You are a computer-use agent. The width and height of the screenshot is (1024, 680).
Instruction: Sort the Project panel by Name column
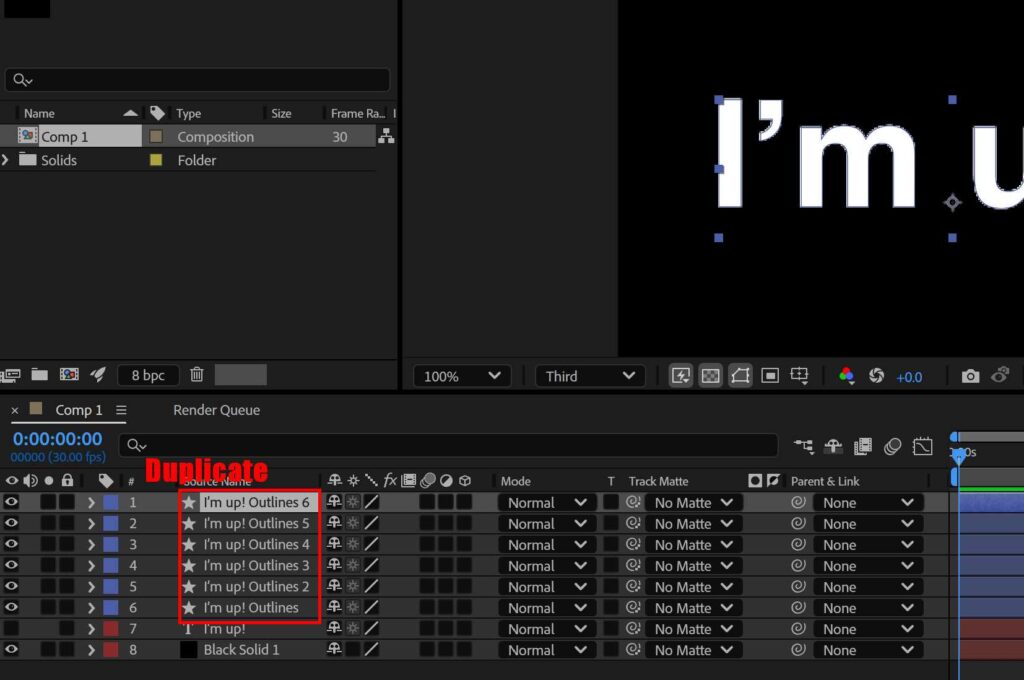(39, 113)
